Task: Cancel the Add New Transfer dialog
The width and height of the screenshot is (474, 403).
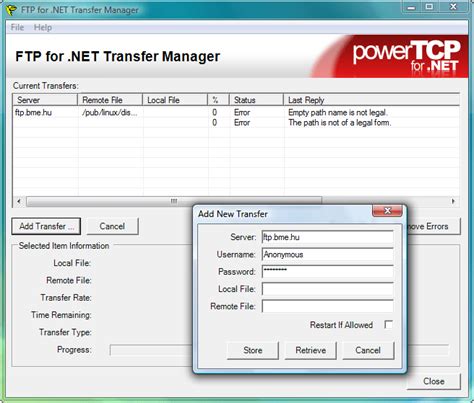Action: coord(368,350)
